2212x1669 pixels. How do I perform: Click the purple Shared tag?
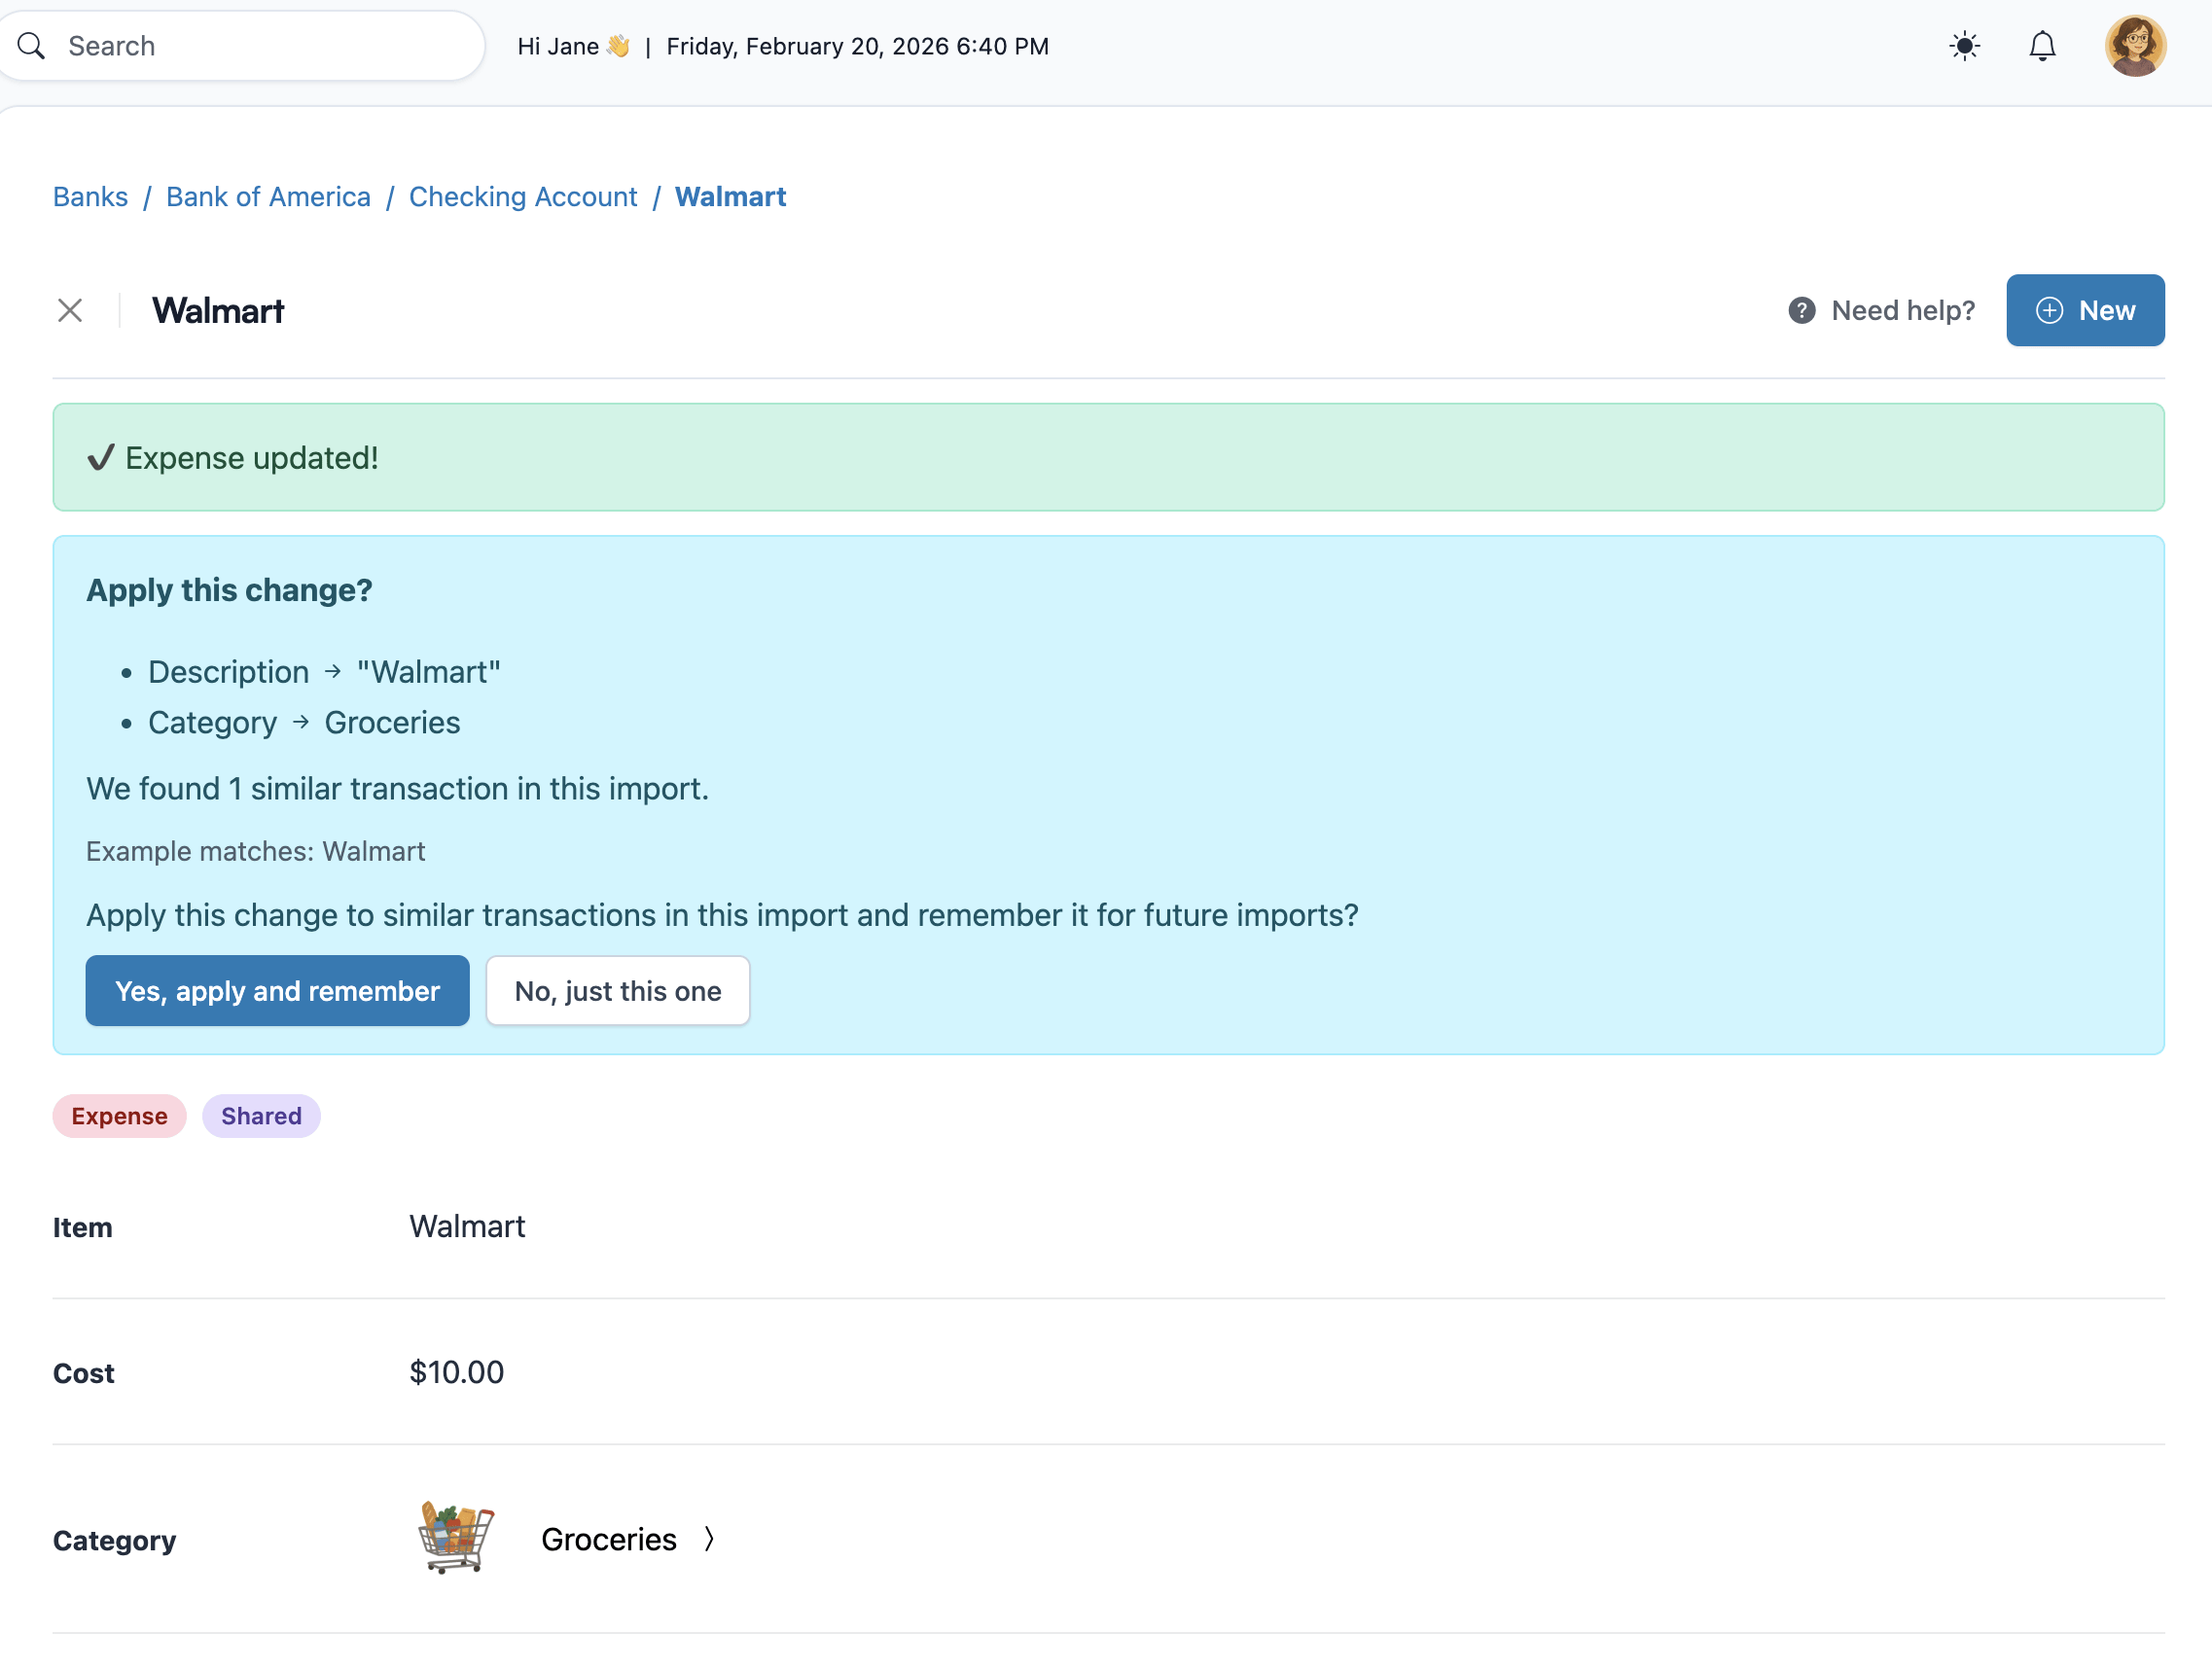coord(261,1116)
